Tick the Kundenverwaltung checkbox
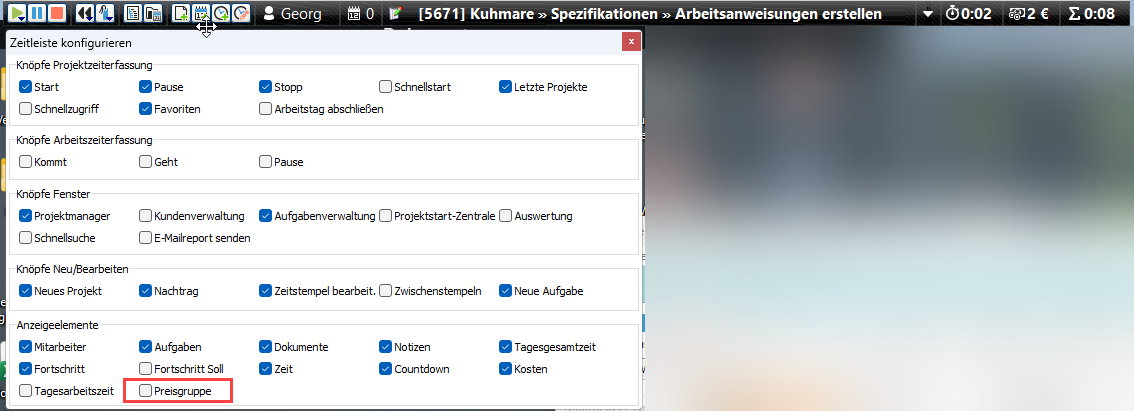1134x411 pixels. pyautogui.click(x=146, y=216)
